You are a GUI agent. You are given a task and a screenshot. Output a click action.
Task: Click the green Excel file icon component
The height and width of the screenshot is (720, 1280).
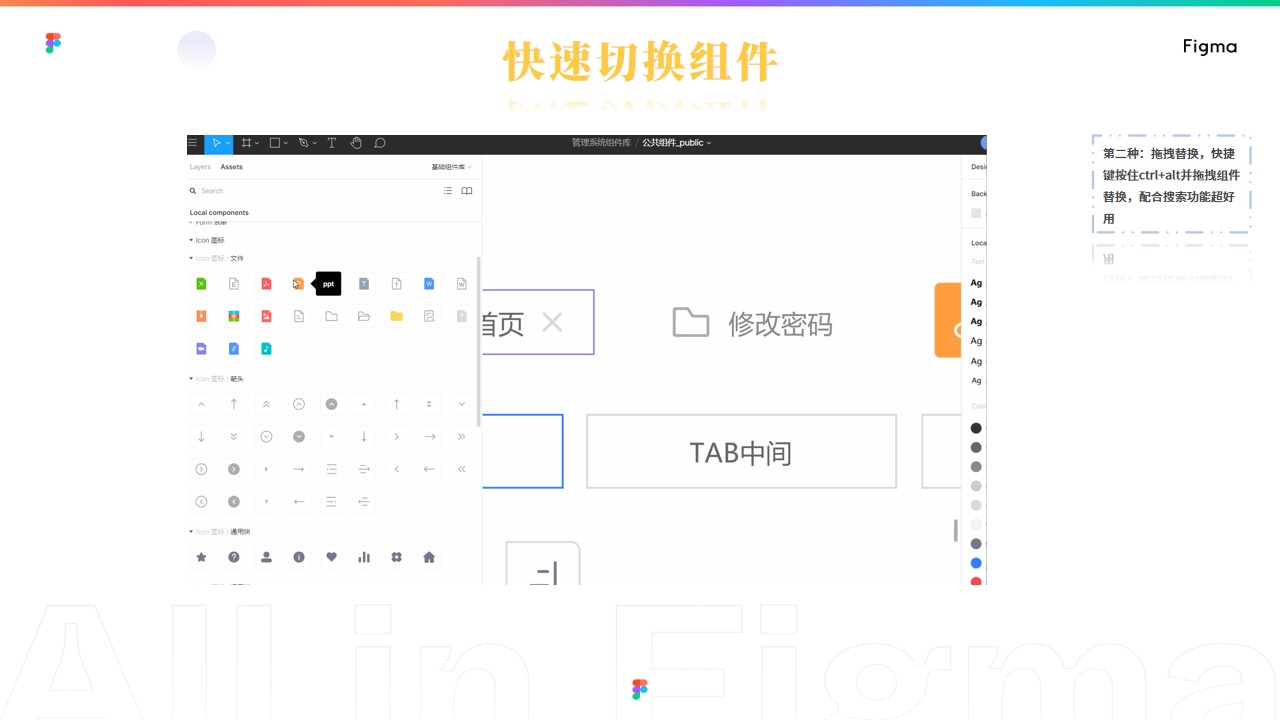(x=201, y=284)
